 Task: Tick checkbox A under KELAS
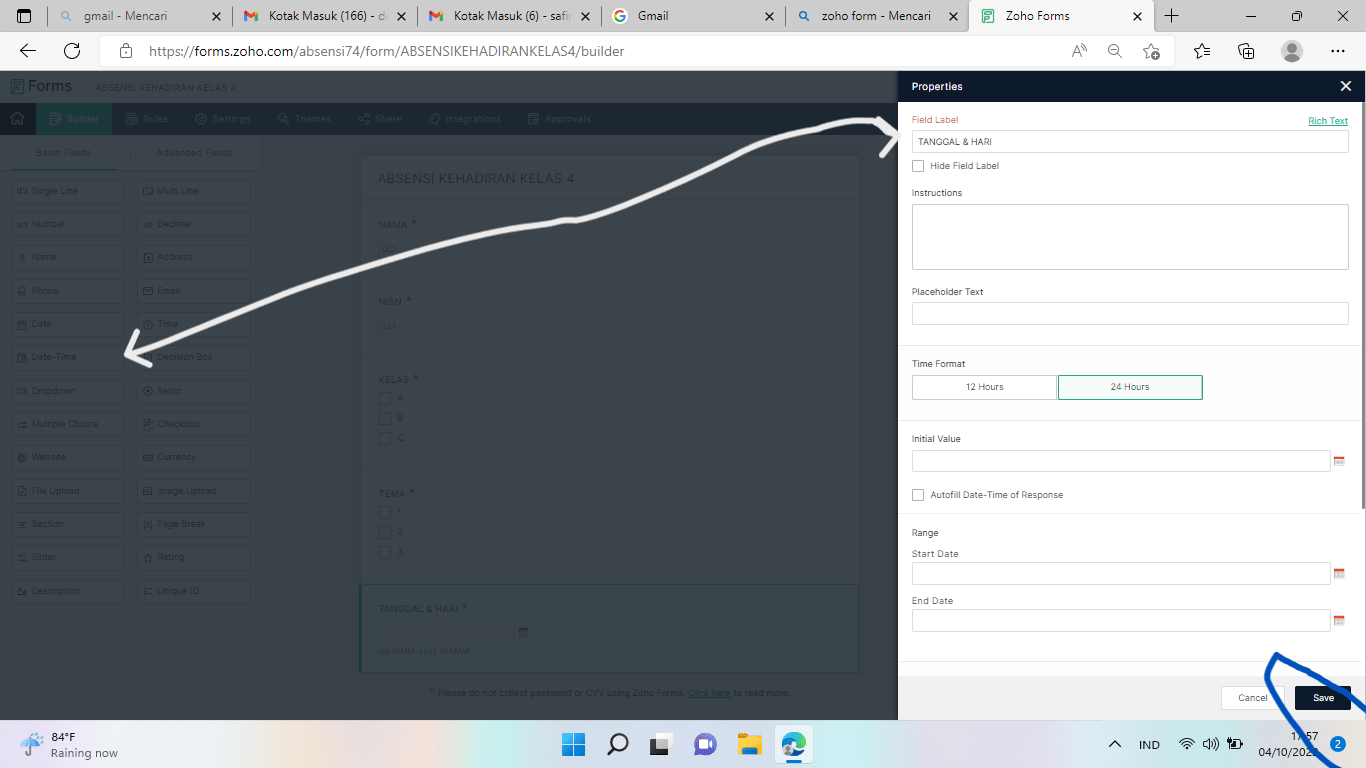(x=385, y=398)
